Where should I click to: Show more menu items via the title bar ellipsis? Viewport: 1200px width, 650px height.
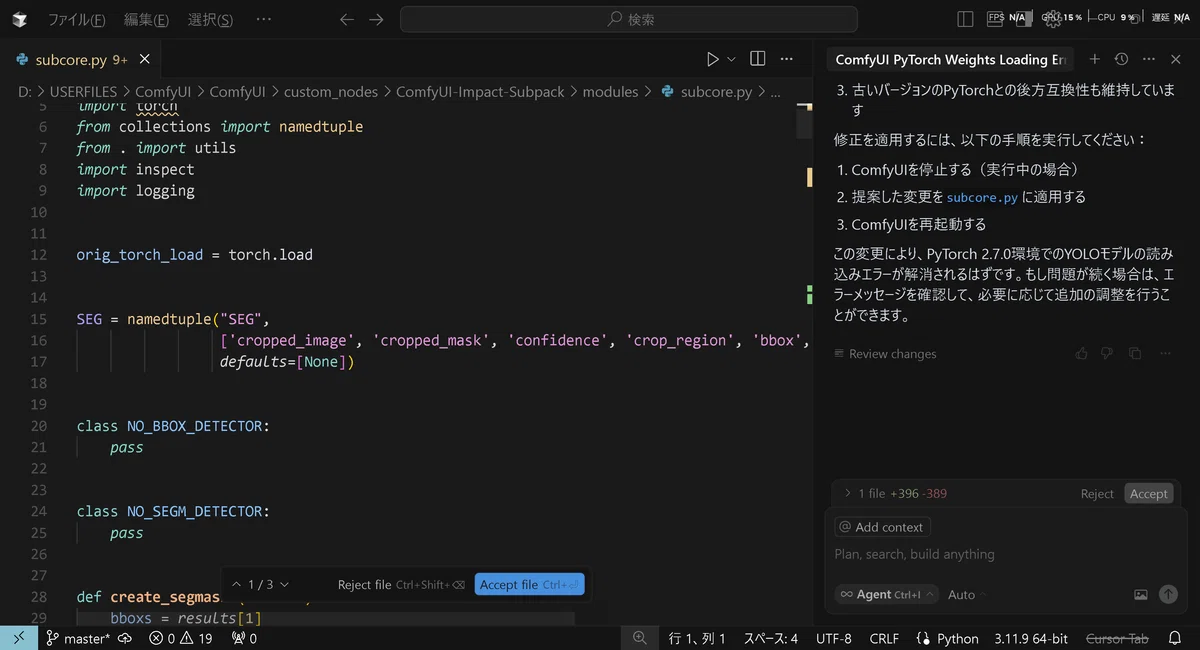tap(263, 19)
